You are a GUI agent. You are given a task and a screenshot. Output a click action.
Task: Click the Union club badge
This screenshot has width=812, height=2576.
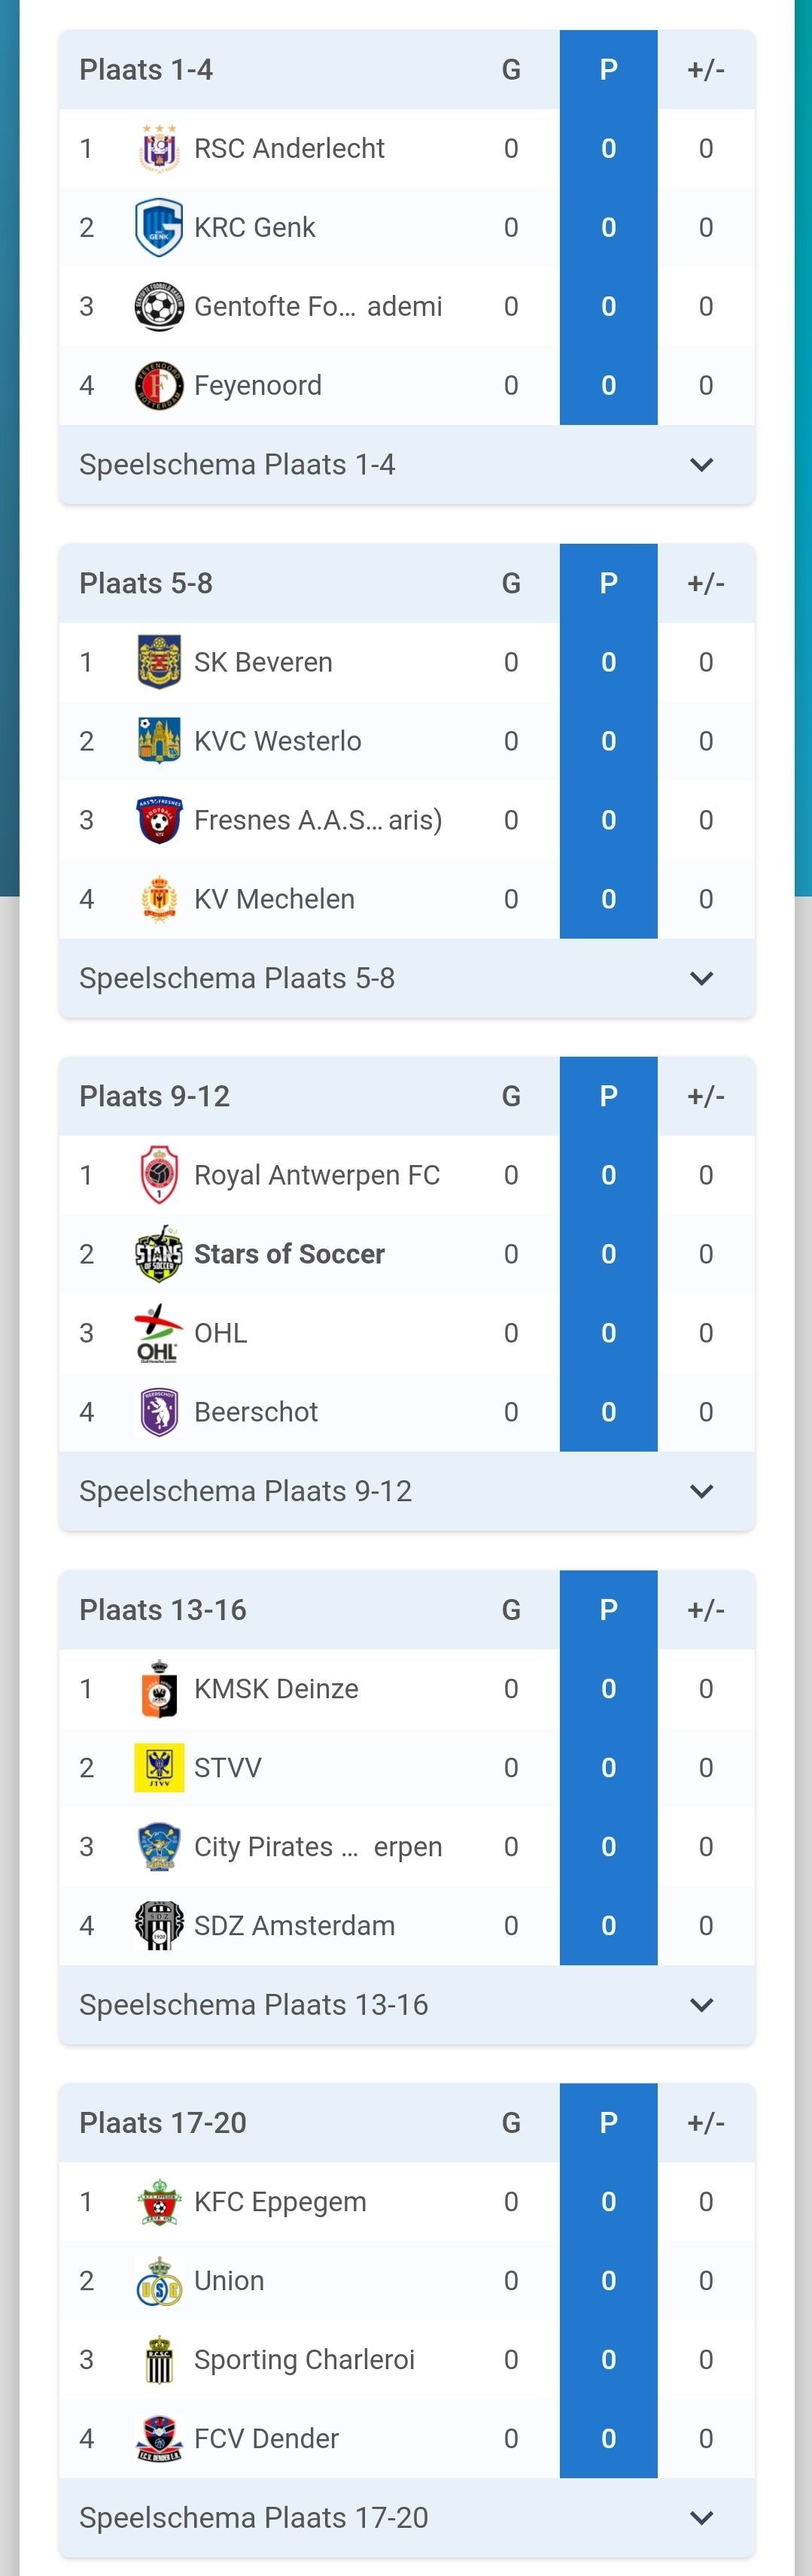(159, 2281)
